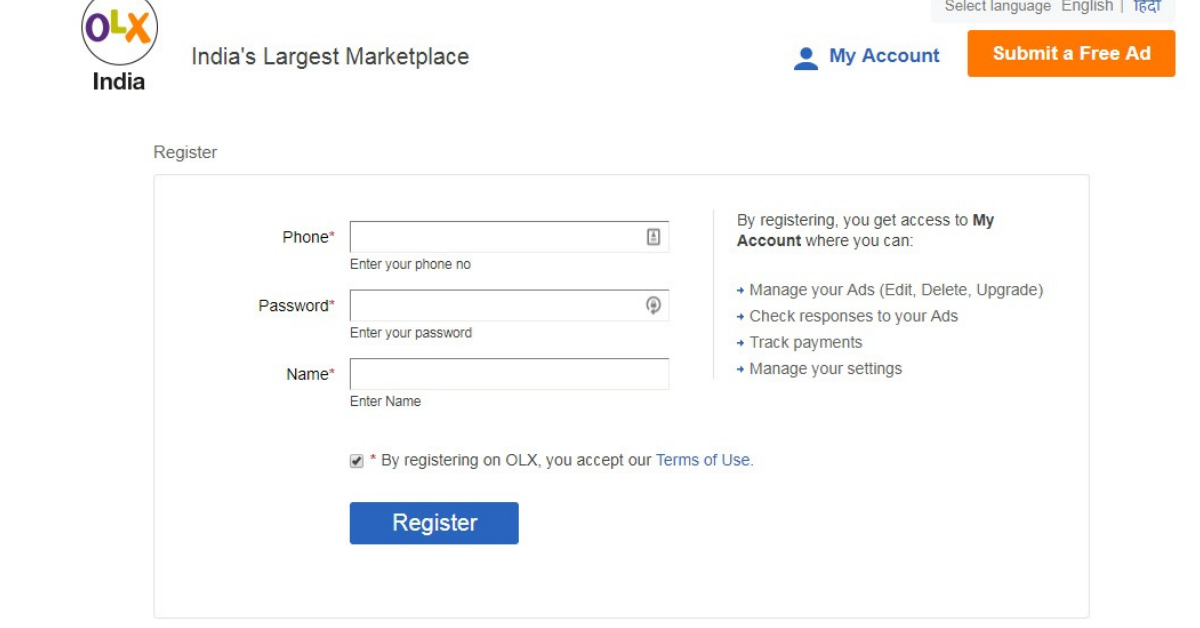Screen dimensions: 1200x628
Task: Open the Terms of Use link
Action: (702, 460)
